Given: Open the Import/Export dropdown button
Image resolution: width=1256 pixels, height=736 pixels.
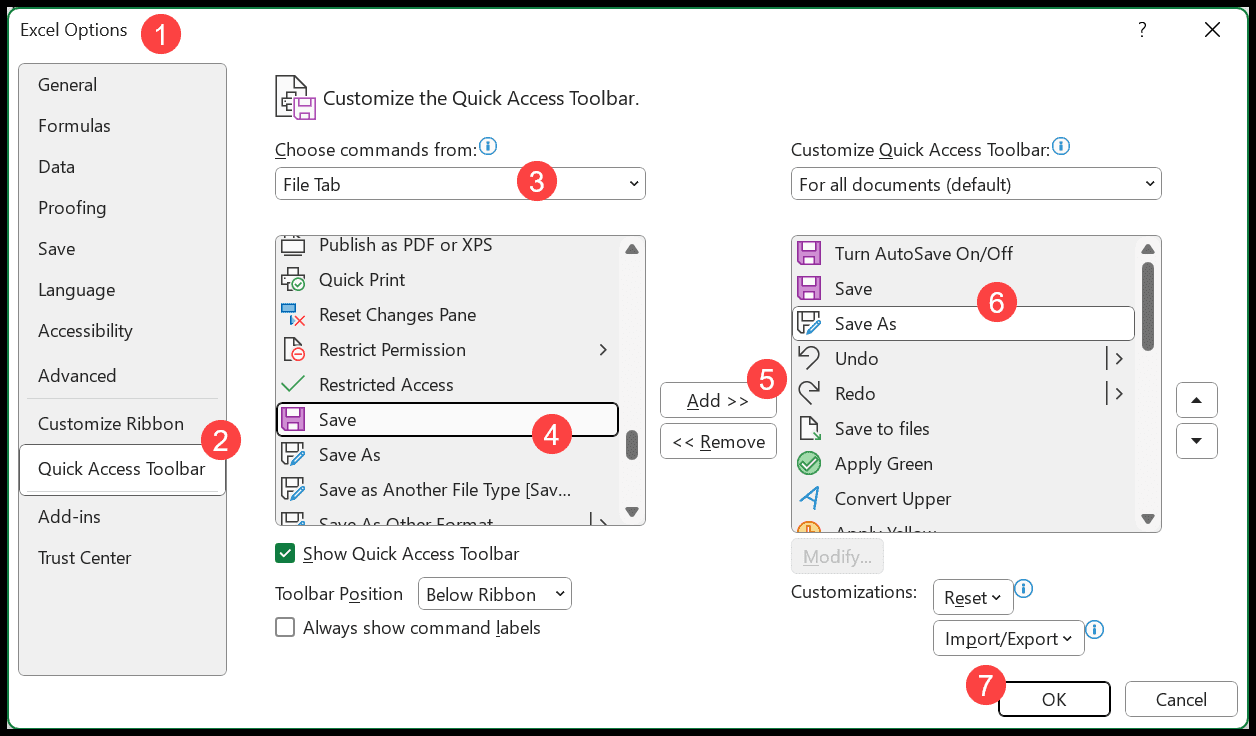Looking at the screenshot, I should click(x=1008, y=638).
